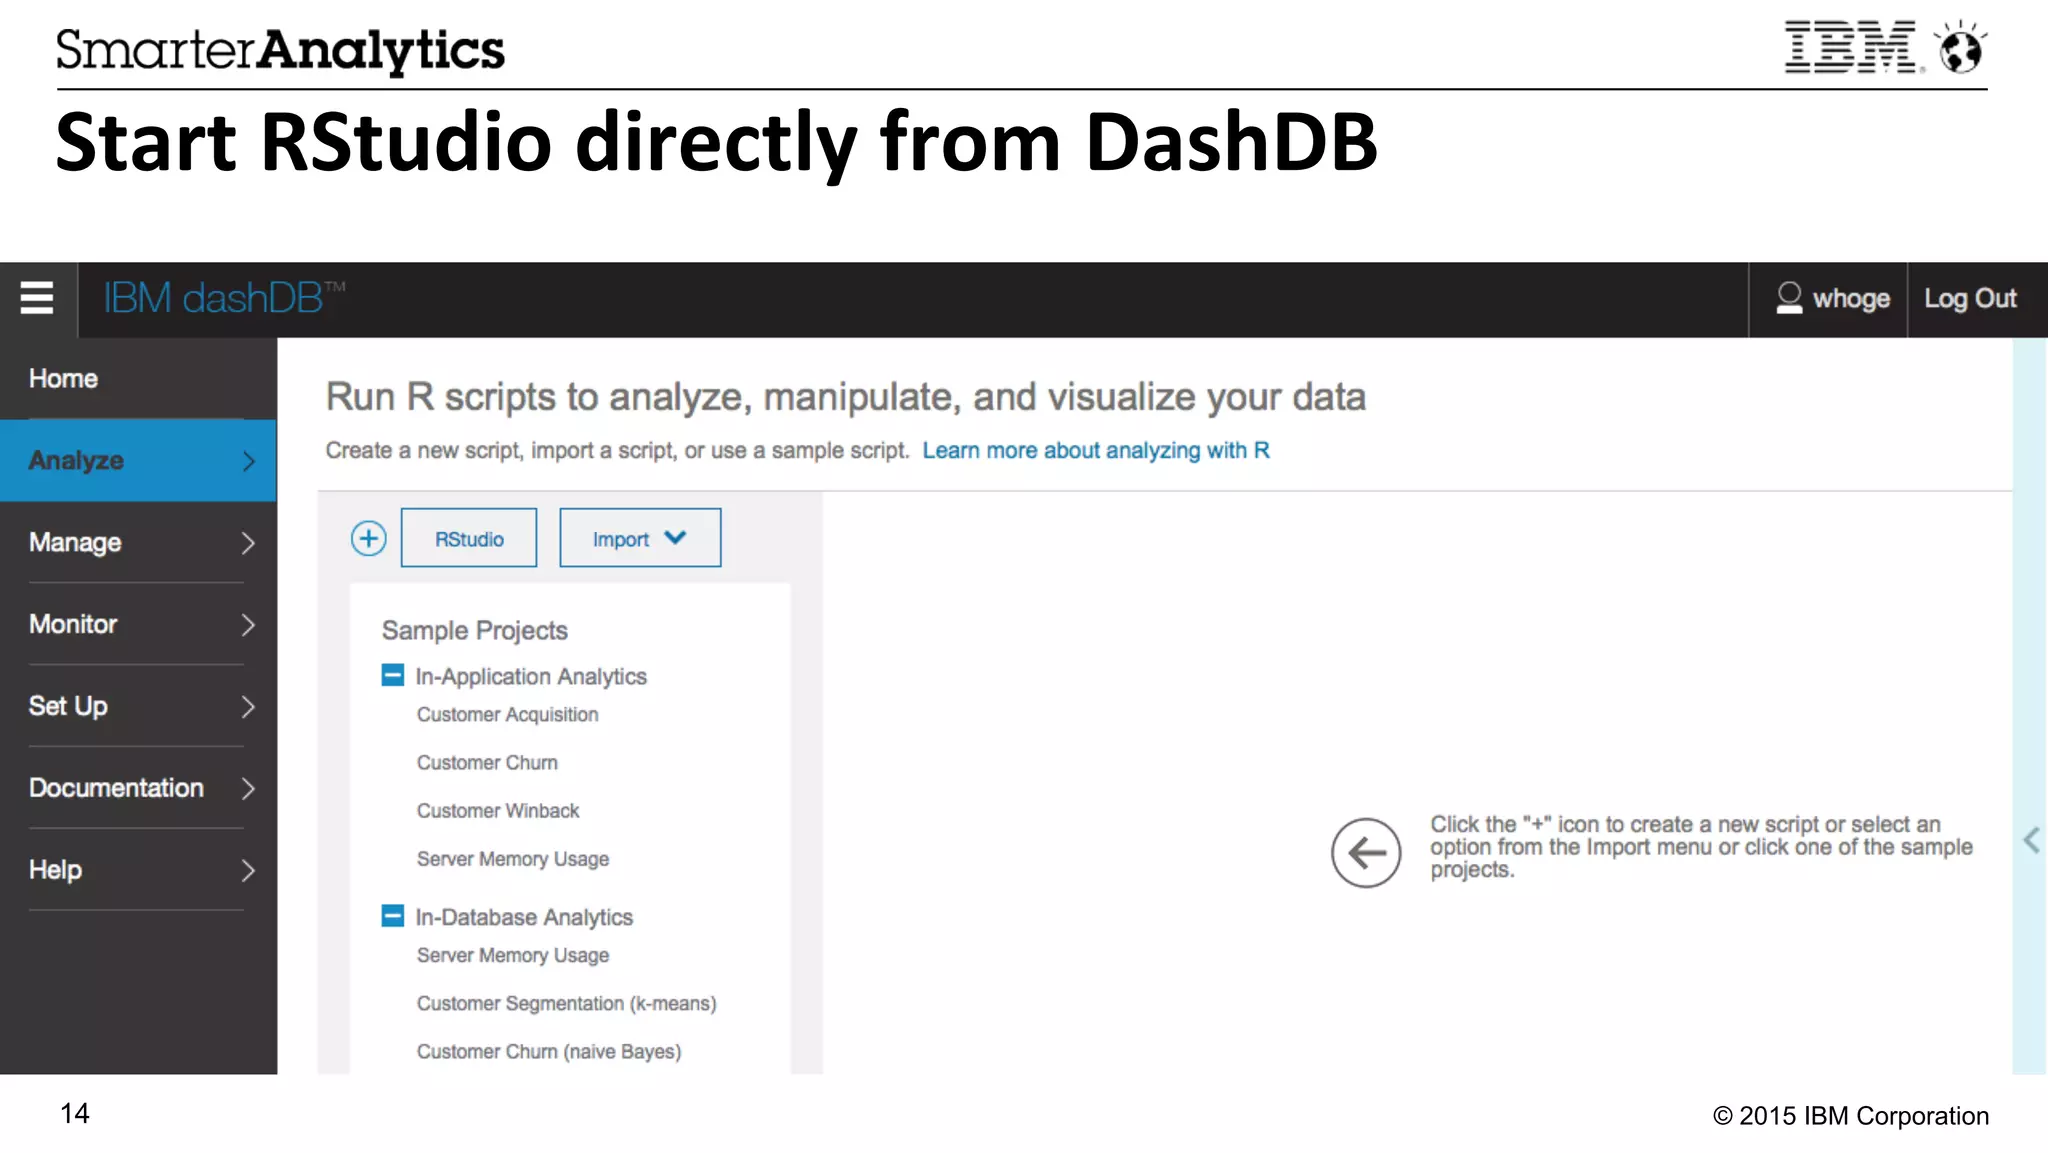Click the whoge username

click(1851, 299)
